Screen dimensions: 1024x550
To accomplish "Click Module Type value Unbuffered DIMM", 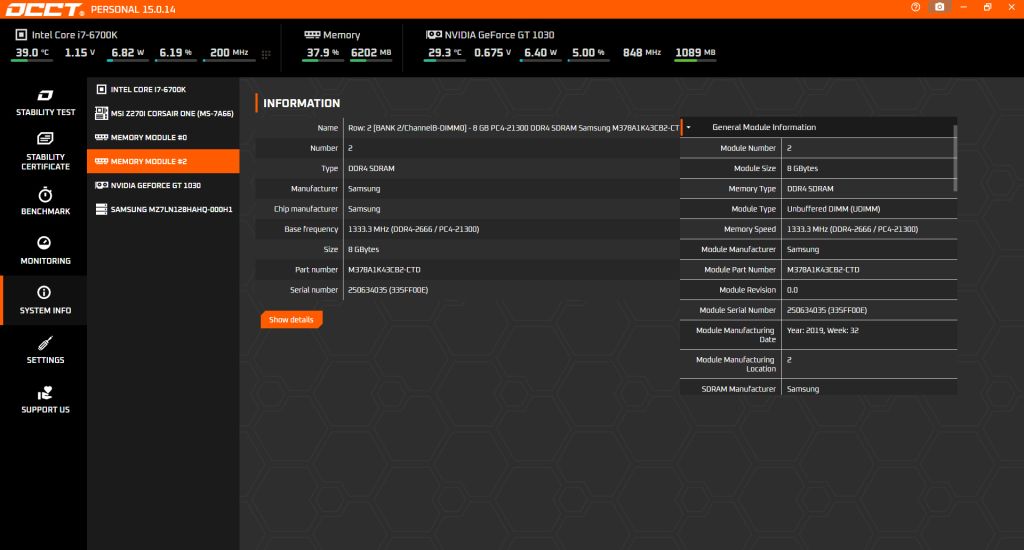I will [x=833, y=209].
